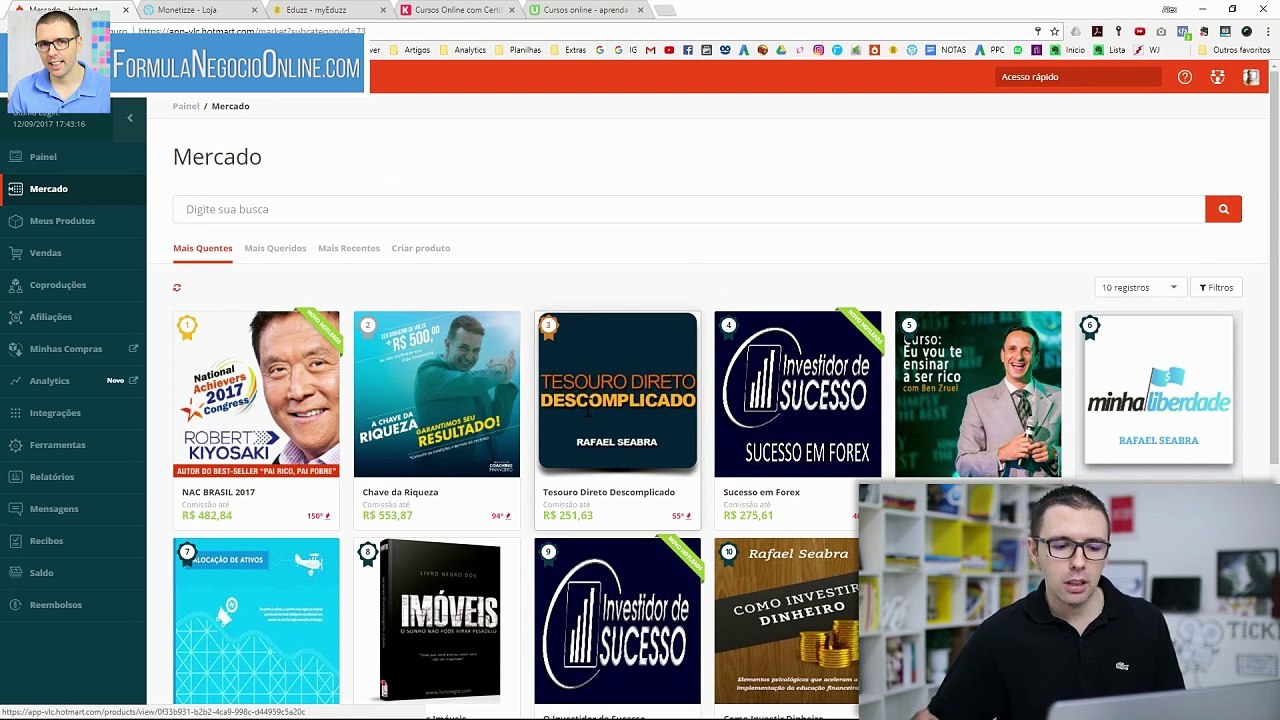Screen dimensions: 1280x720
Task: Click the help question mark icon
Action: [1185, 77]
